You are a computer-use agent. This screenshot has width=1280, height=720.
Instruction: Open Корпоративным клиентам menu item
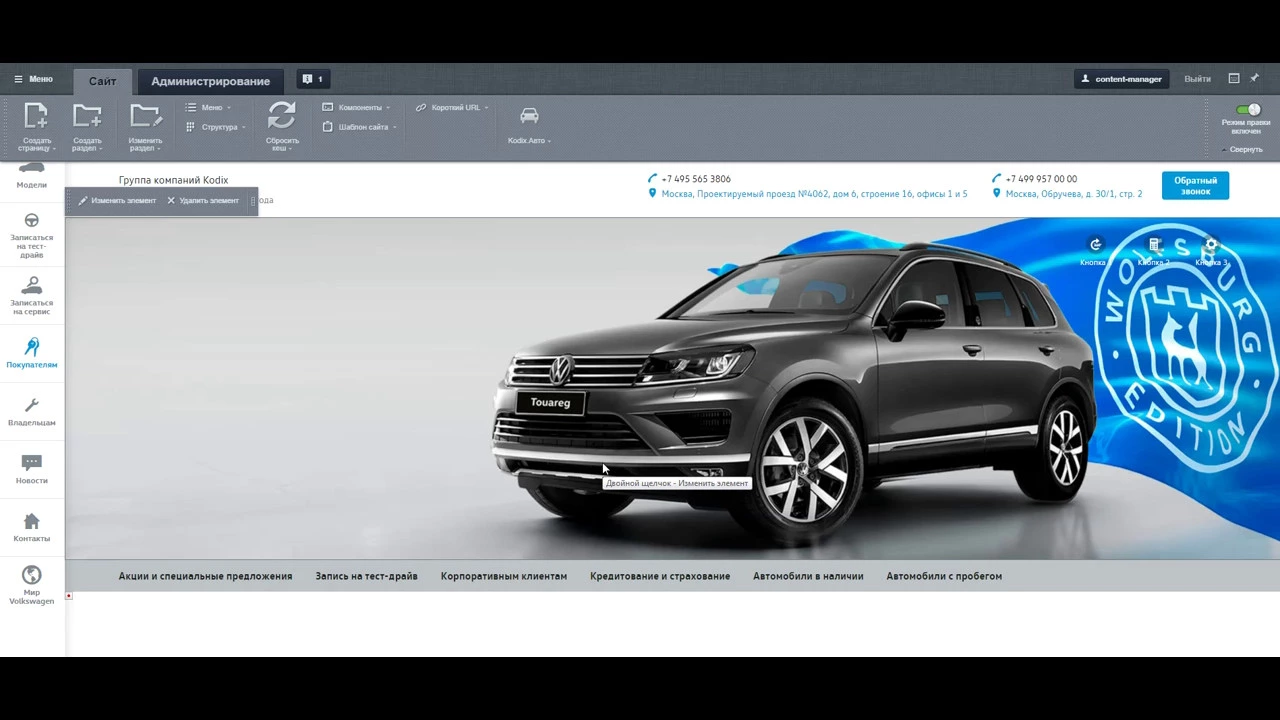(x=503, y=576)
